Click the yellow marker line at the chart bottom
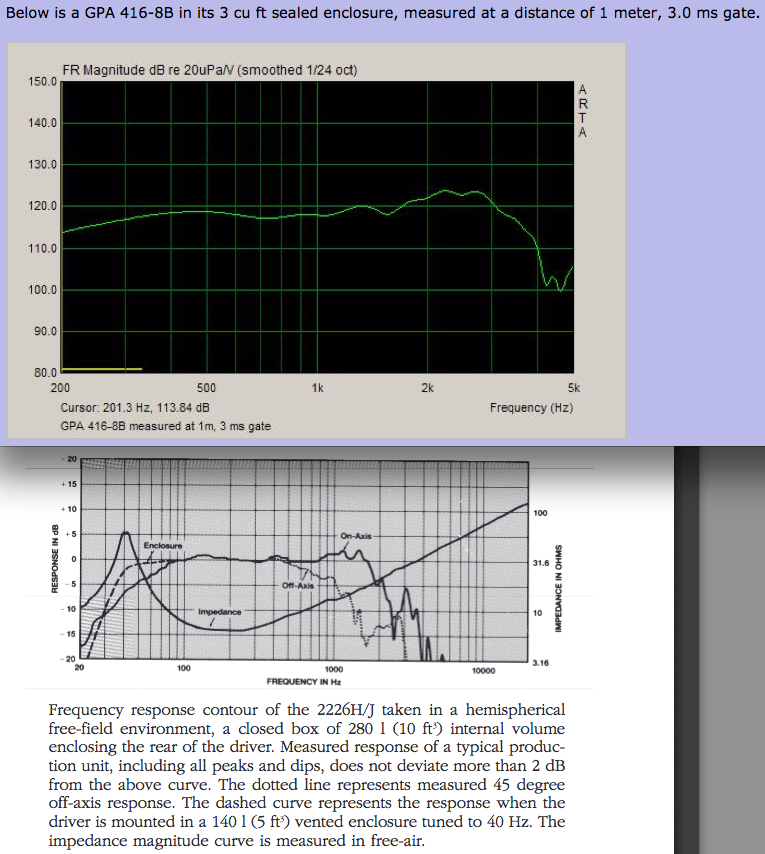 [102, 369]
